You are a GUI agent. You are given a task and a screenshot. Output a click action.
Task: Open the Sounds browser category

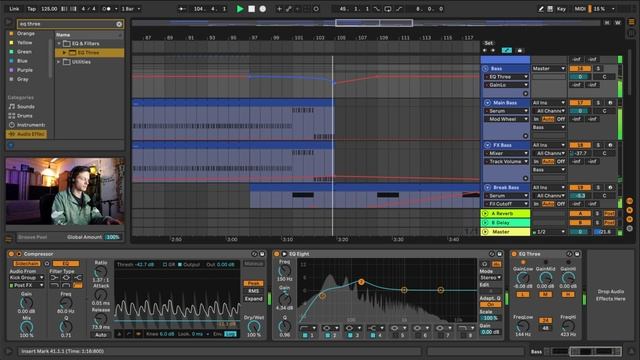26,107
